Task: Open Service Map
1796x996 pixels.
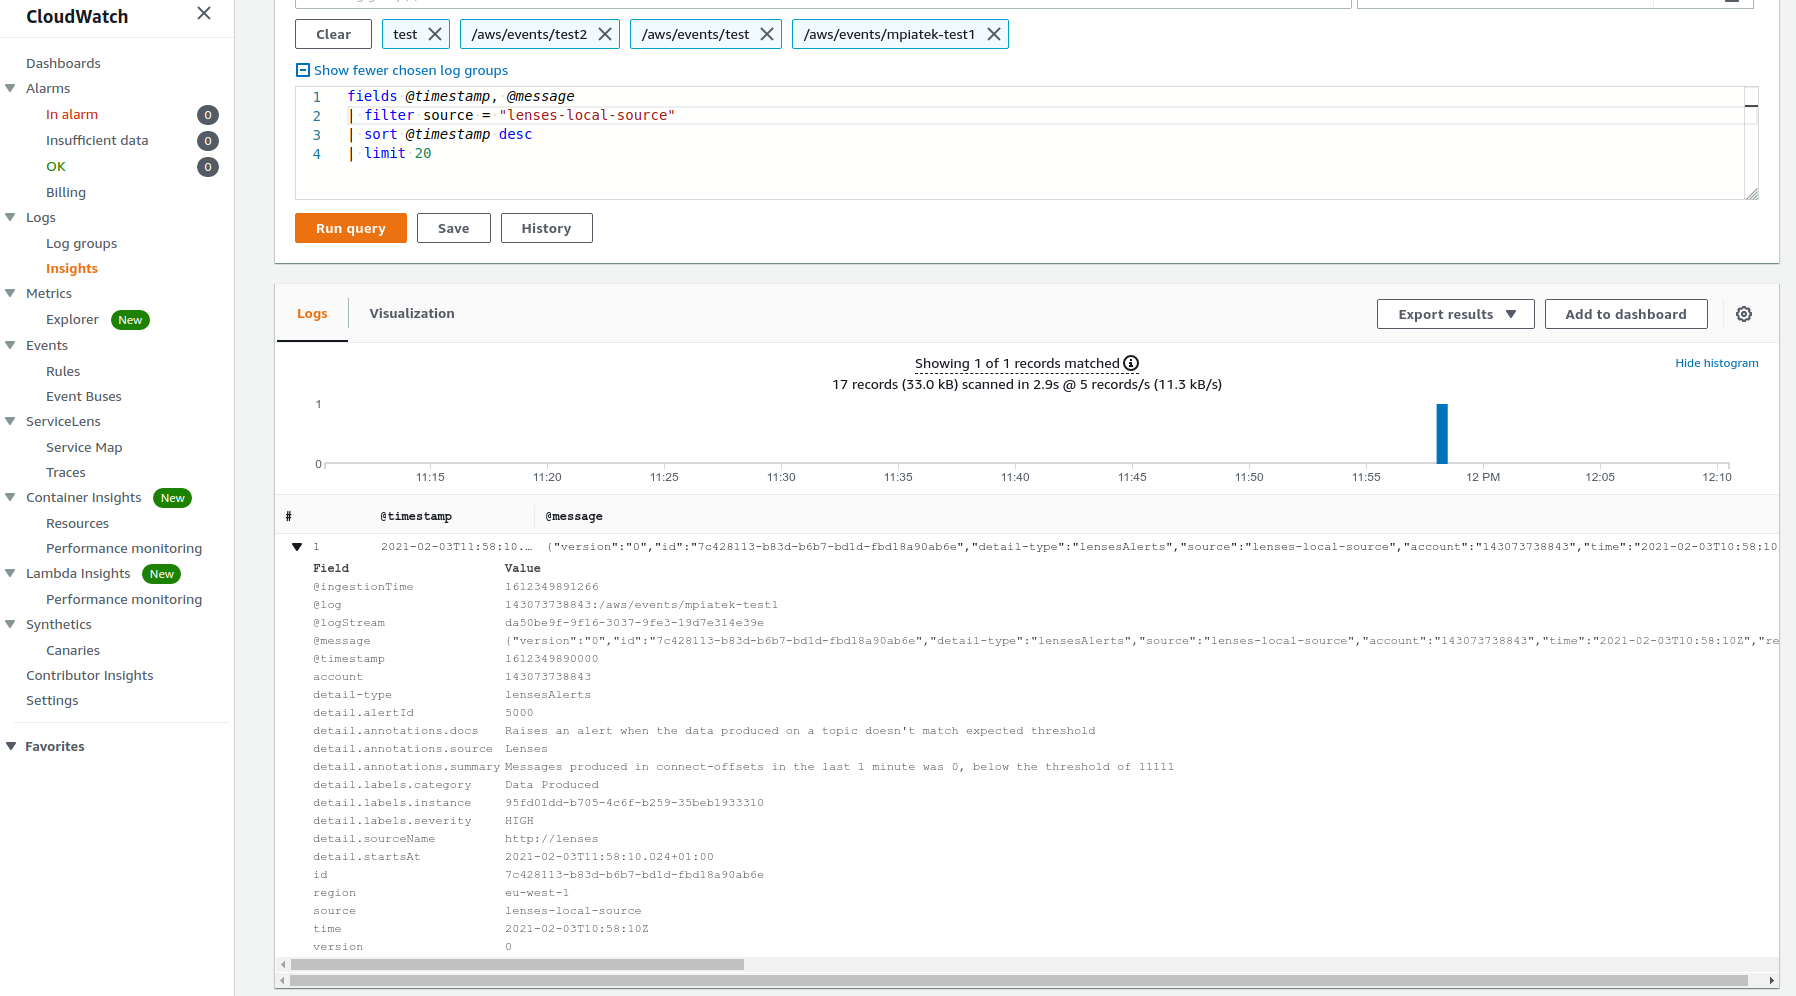Action: click(84, 447)
